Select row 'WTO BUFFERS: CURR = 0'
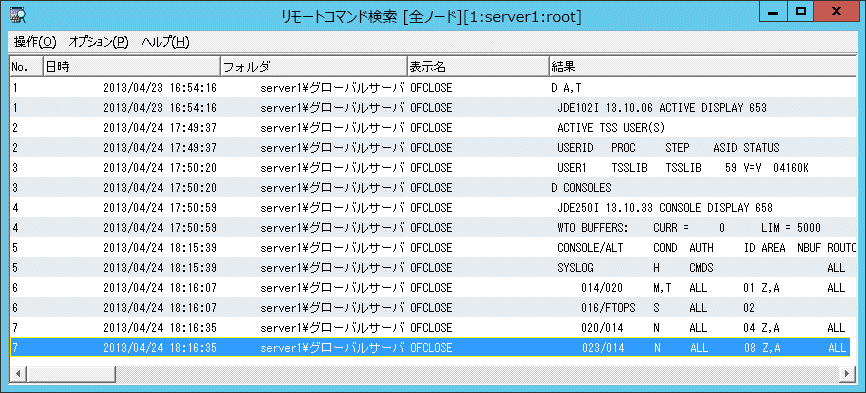The width and height of the screenshot is (866, 393). 430,227
